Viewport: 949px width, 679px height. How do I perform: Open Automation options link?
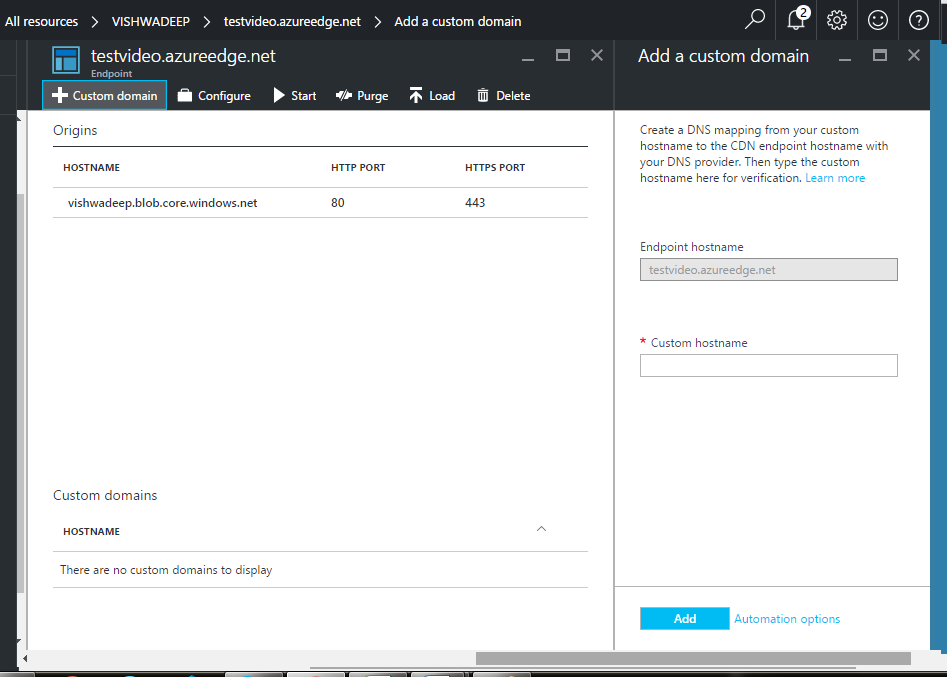click(x=787, y=619)
